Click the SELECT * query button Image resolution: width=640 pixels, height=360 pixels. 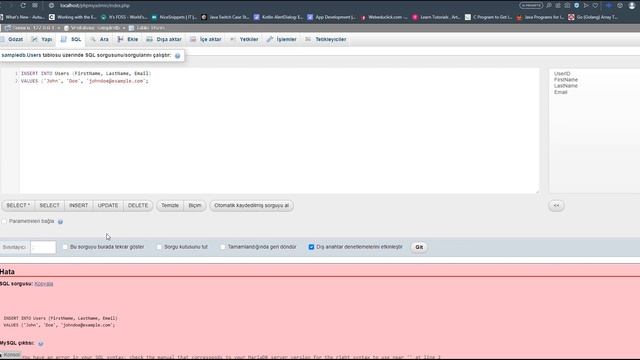pos(18,205)
